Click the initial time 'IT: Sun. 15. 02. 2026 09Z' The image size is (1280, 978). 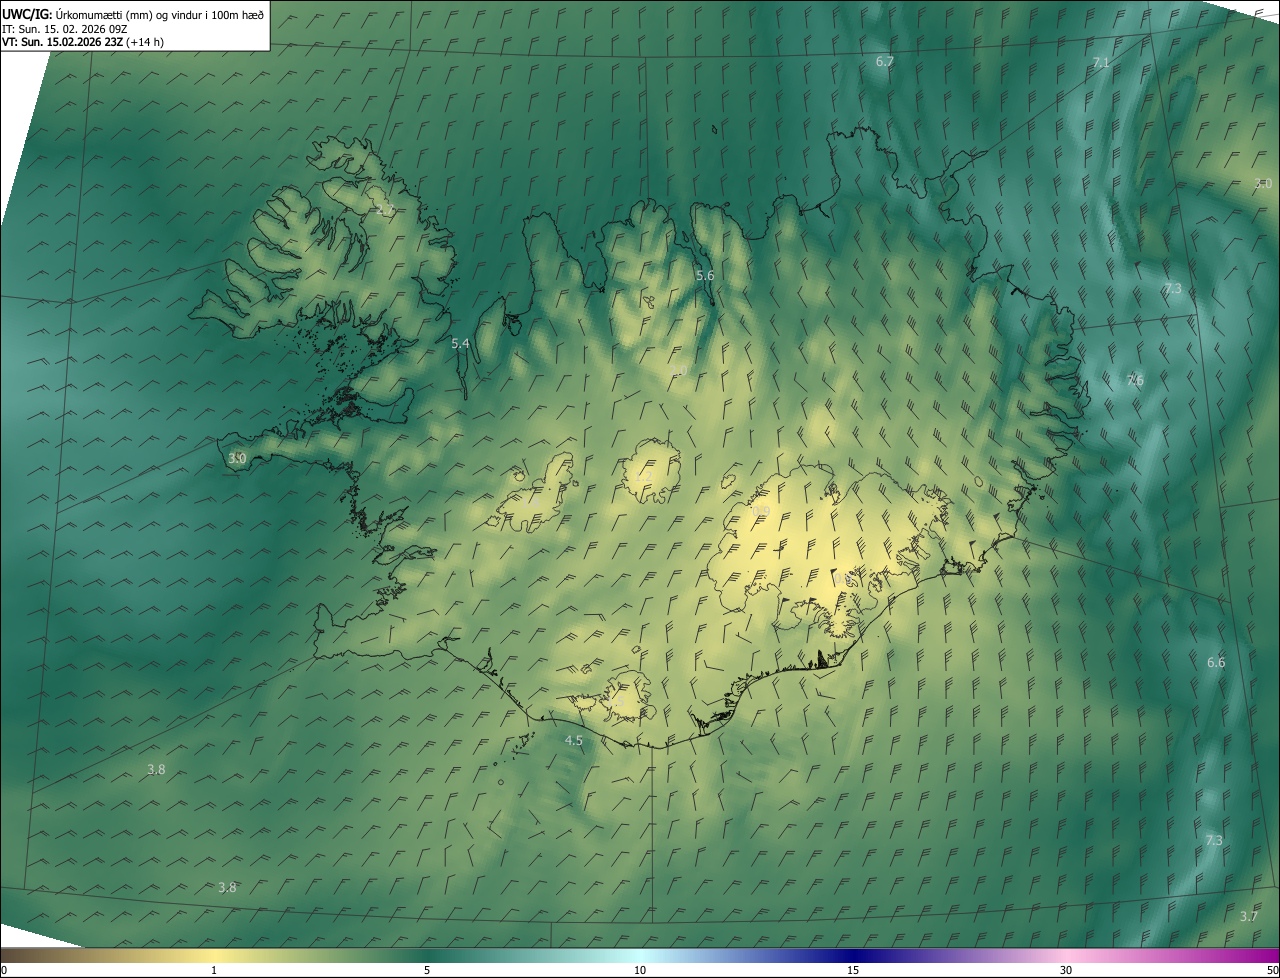(65, 29)
